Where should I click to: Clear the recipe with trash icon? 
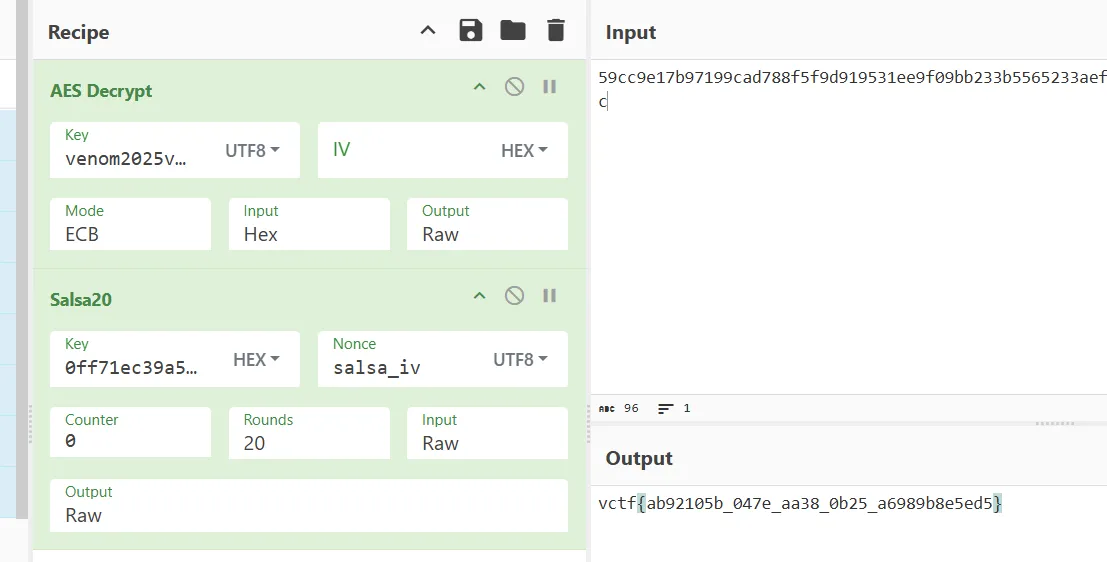(x=556, y=31)
